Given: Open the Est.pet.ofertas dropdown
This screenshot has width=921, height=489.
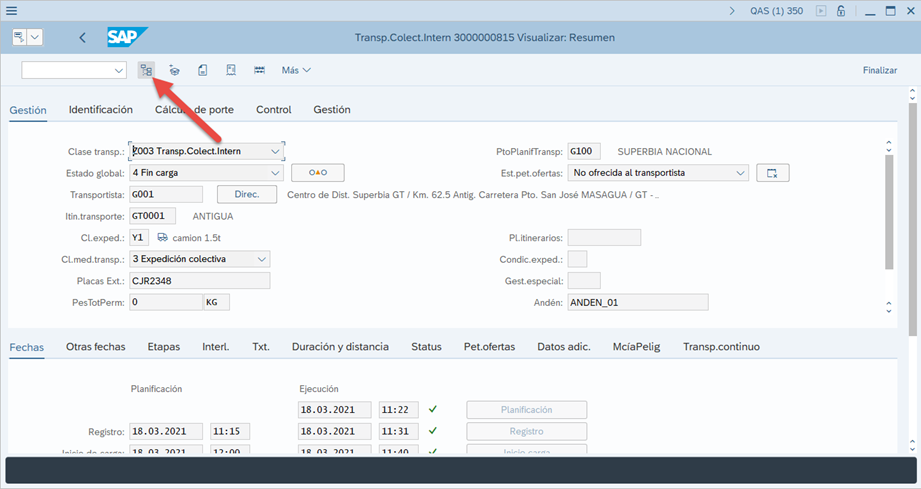Looking at the screenshot, I should tap(740, 173).
